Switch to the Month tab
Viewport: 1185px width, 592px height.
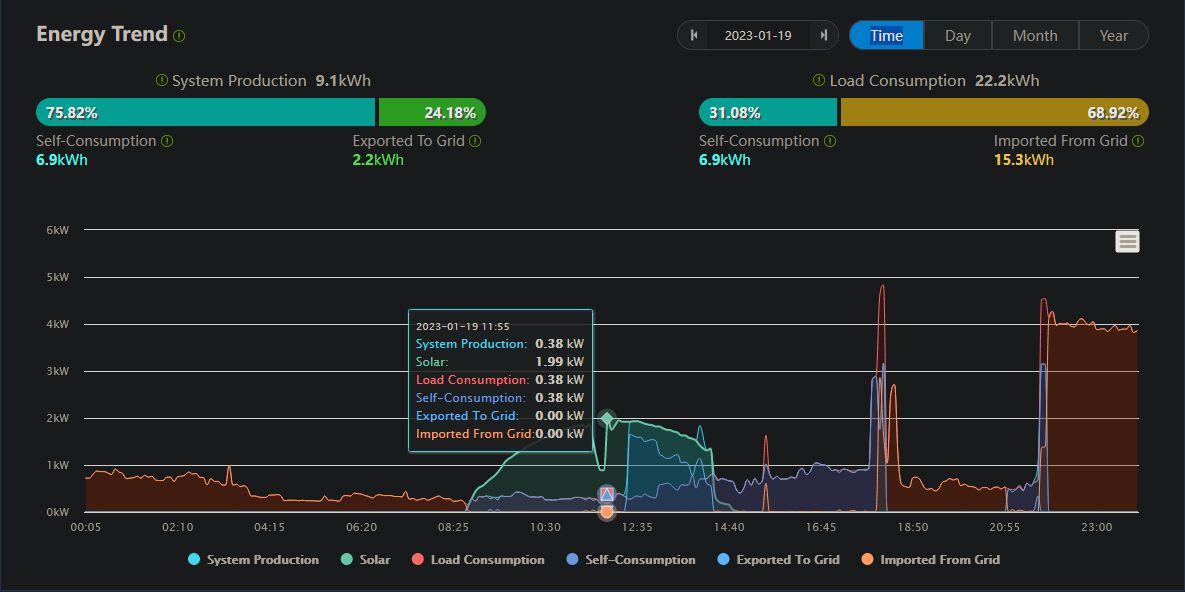[1035, 36]
